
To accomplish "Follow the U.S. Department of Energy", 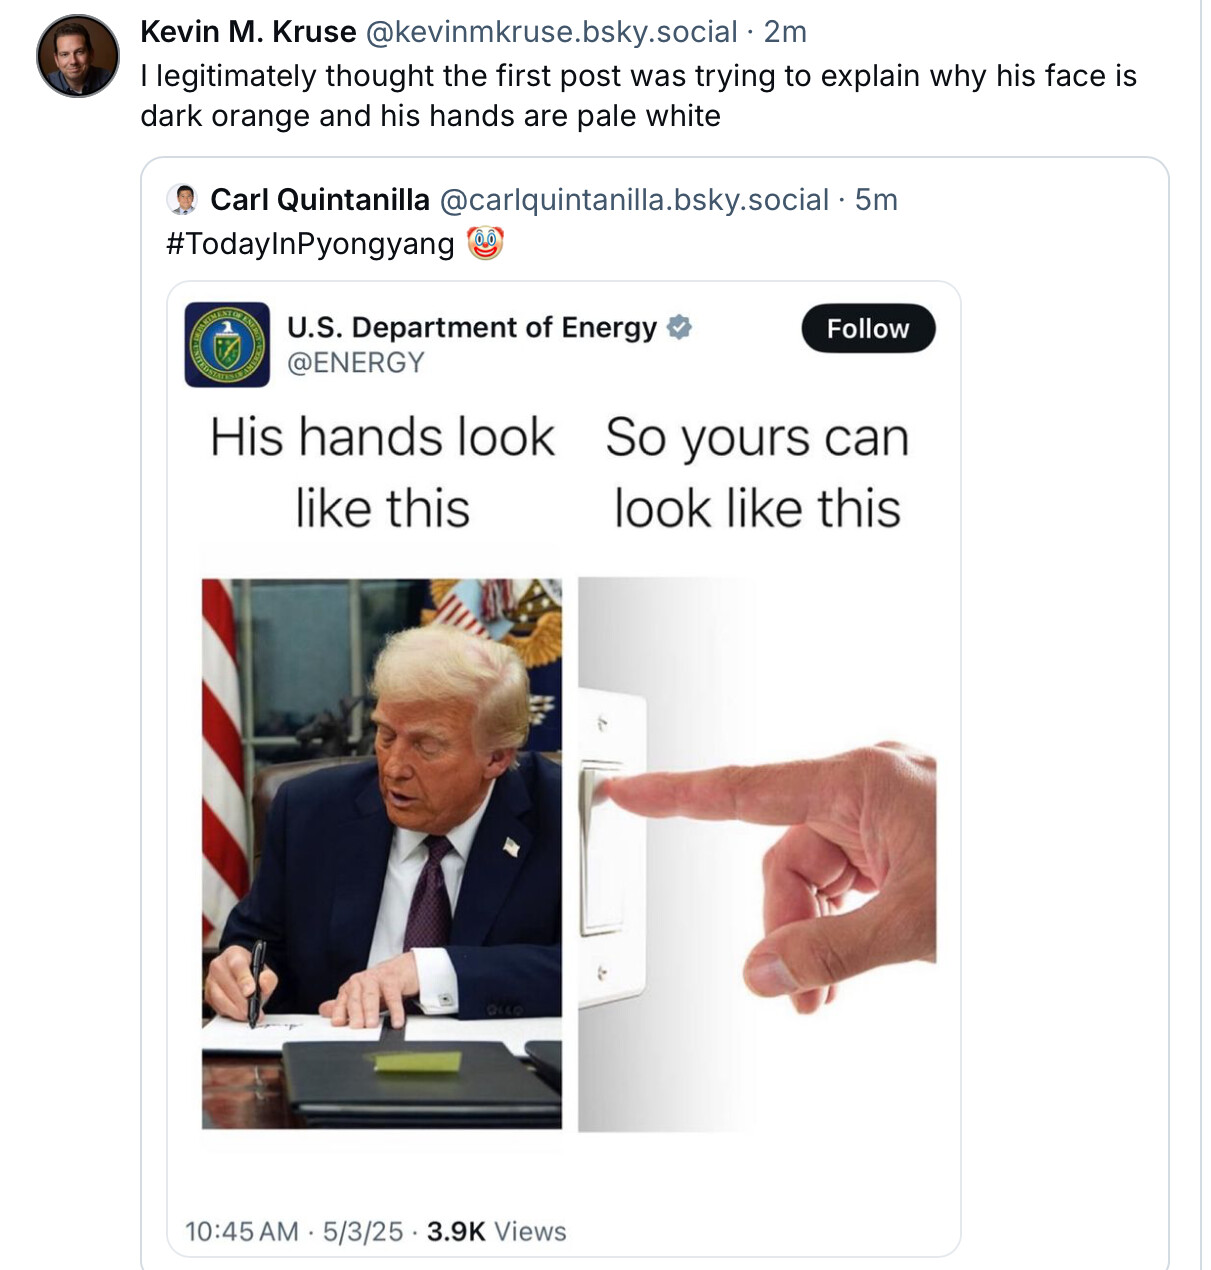I will click(868, 328).
